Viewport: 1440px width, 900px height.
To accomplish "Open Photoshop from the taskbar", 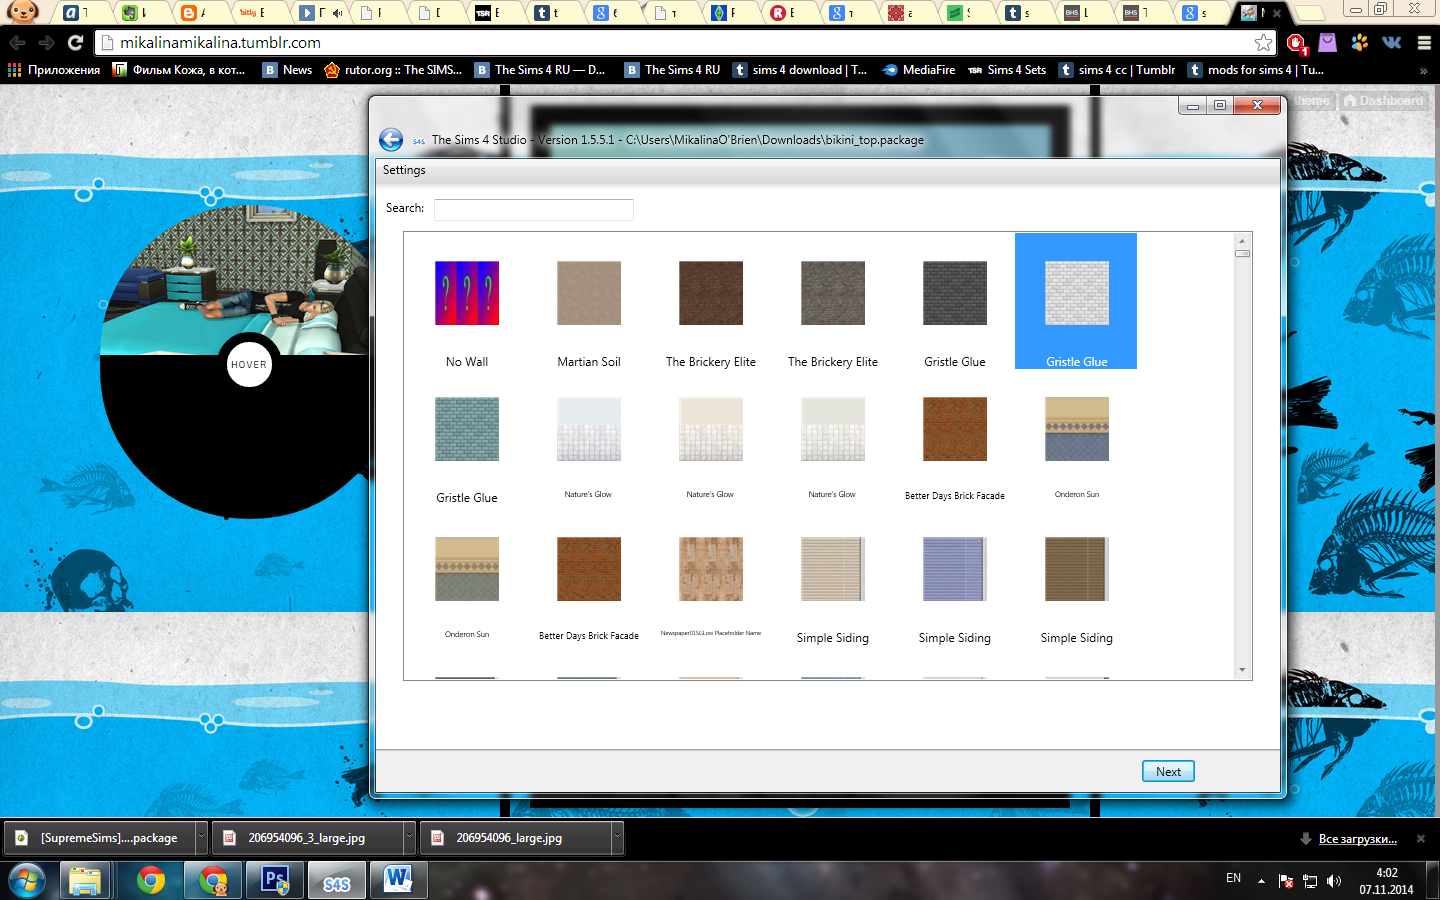I will point(275,881).
